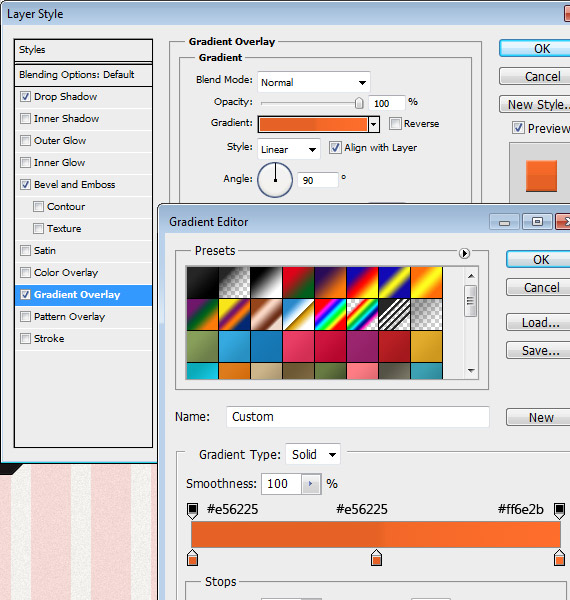Pick the olive green solid preset swatch
This screenshot has height=600, width=570.
pyautogui.click(x=202, y=347)
